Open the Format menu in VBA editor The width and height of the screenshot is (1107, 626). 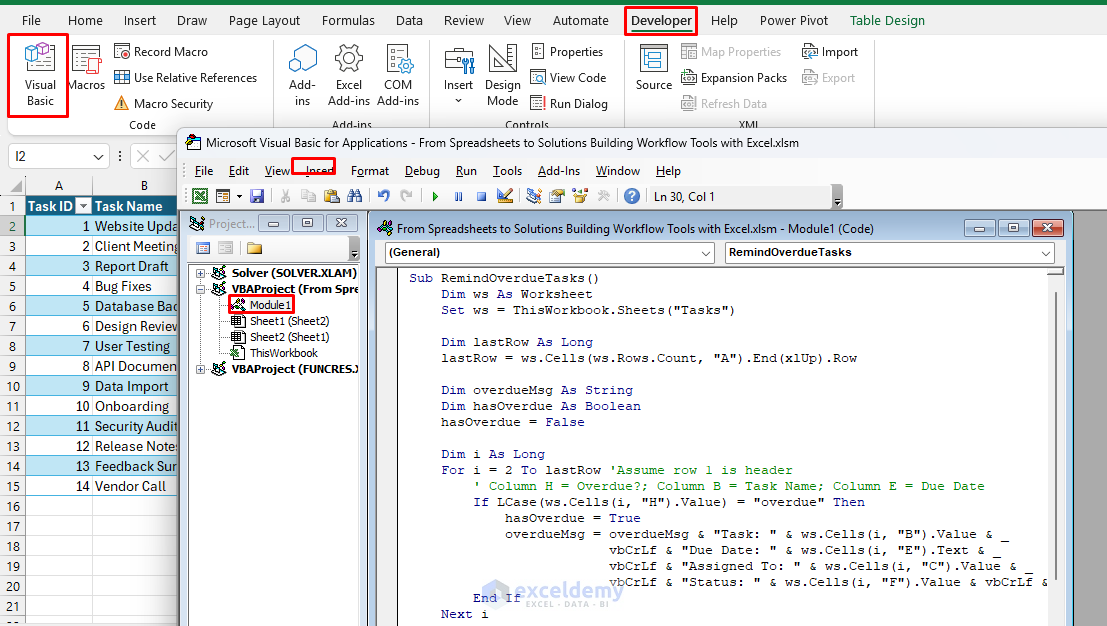click(x=370, y=171)
